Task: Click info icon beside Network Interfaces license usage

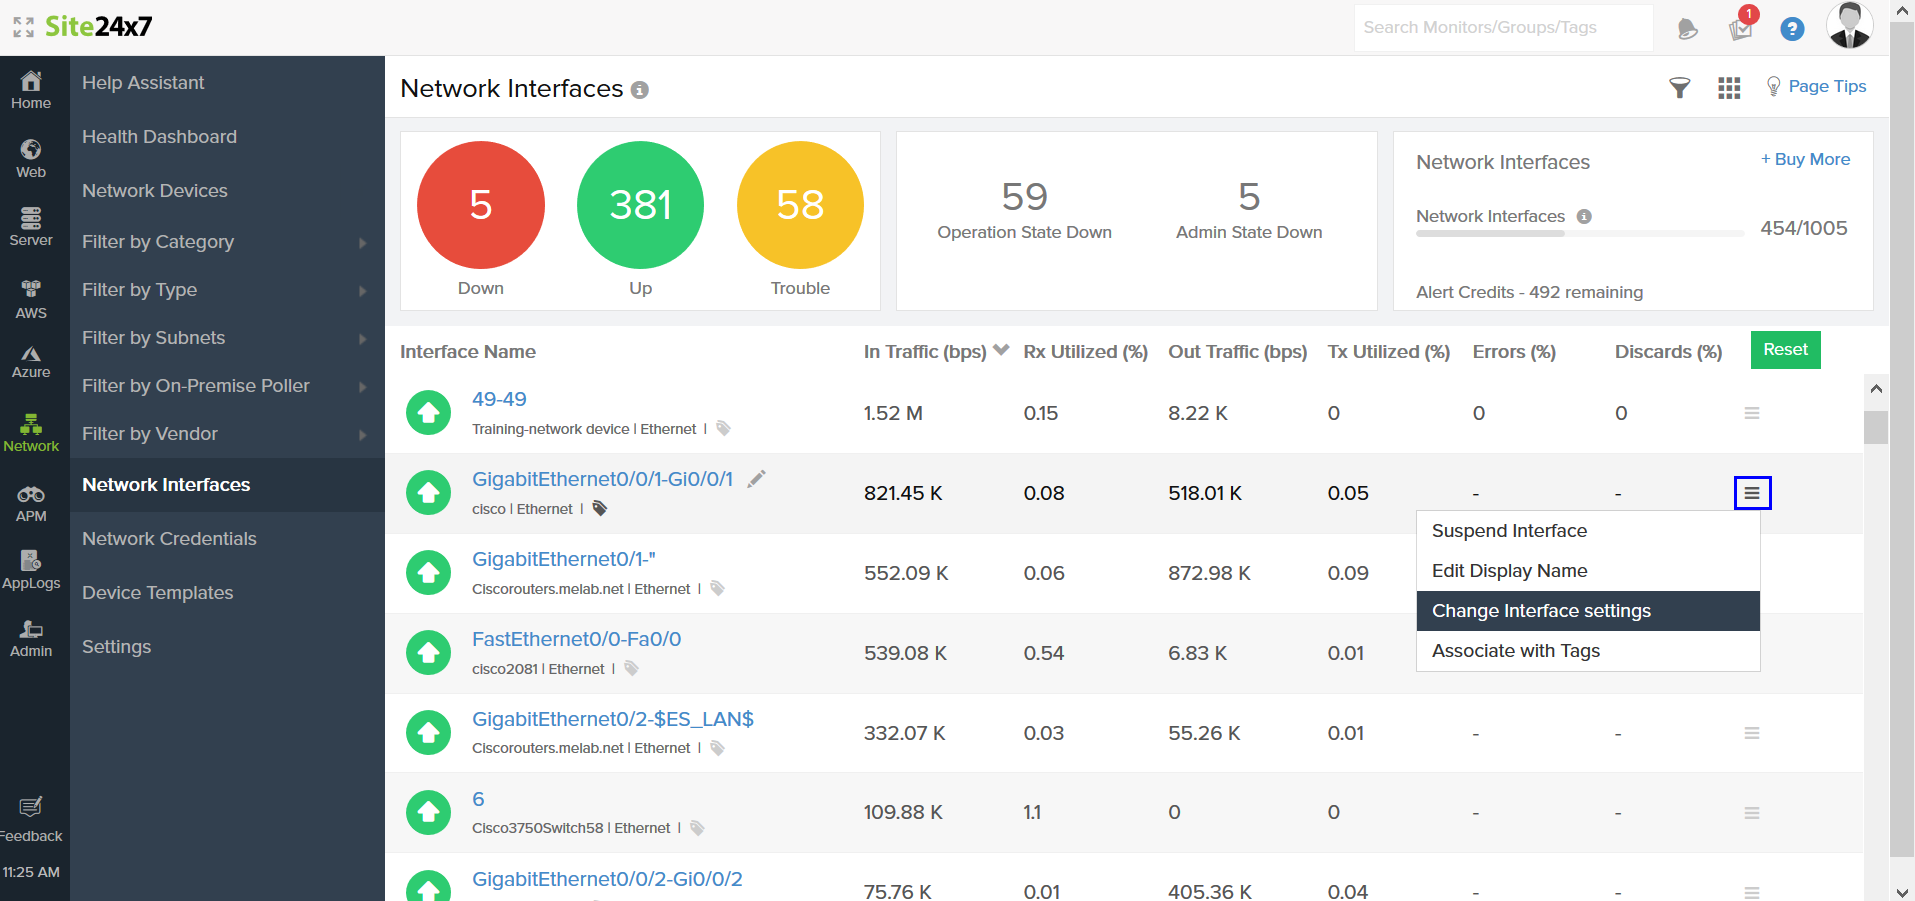Action: (x=1584, y=216)
